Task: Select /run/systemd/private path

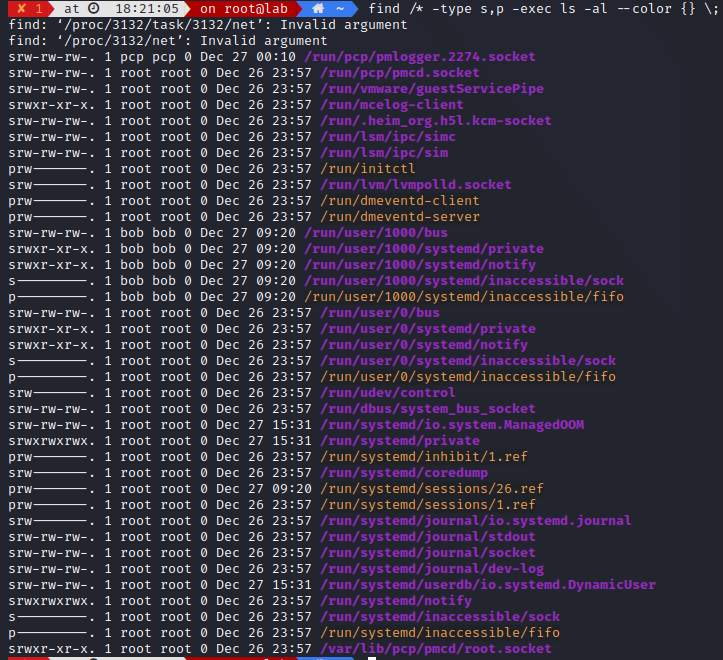Action: click(400, 441)
